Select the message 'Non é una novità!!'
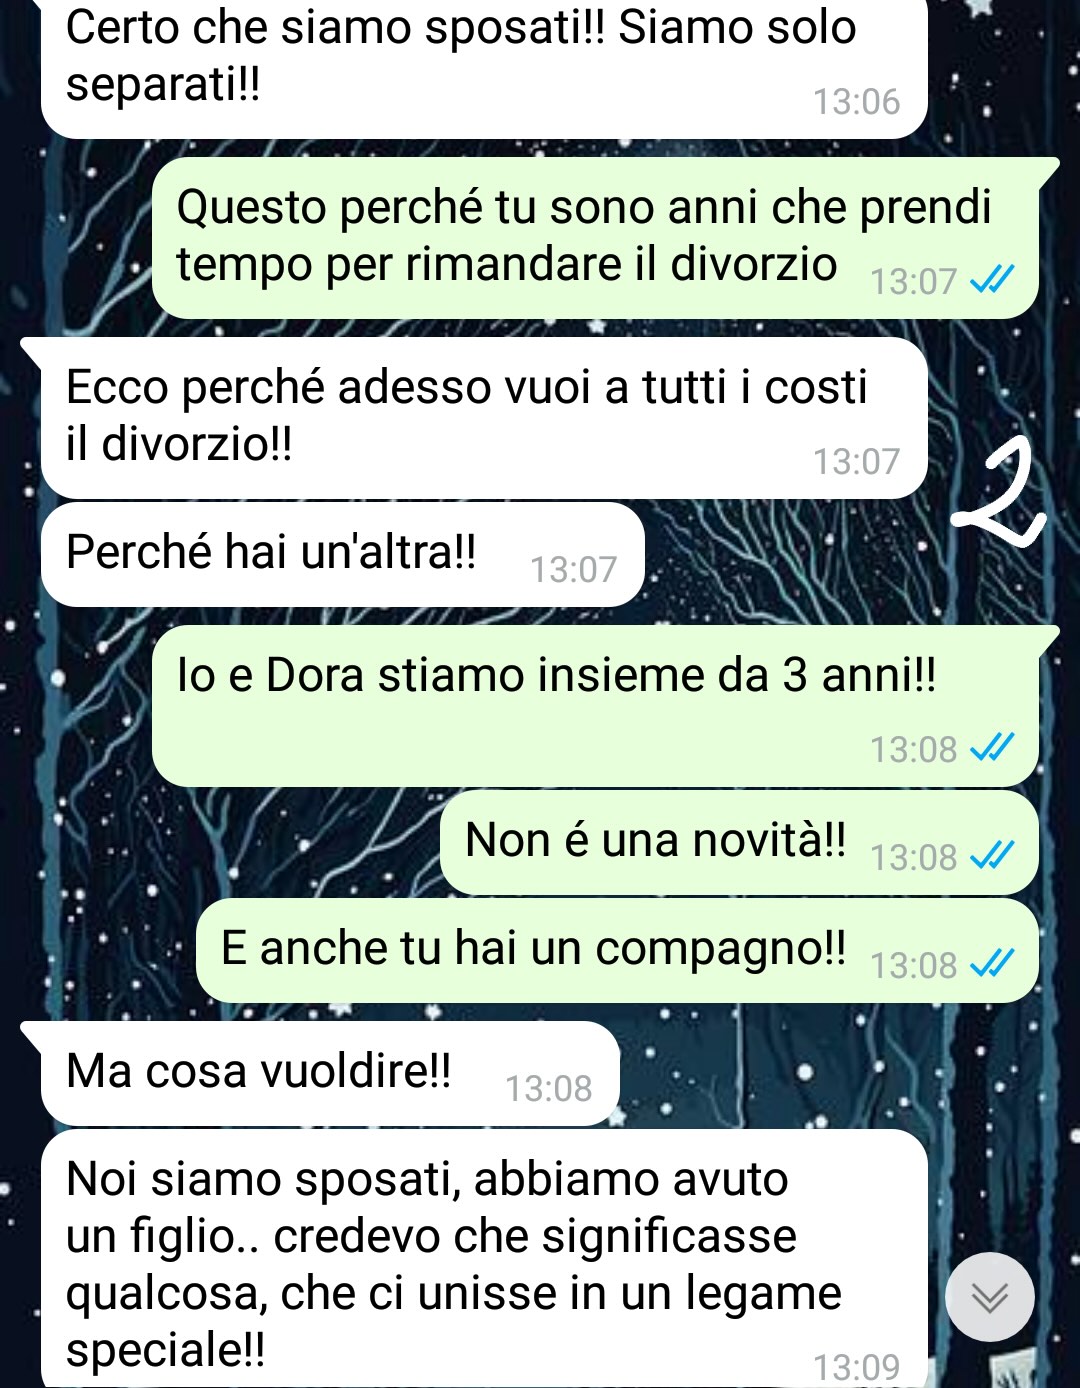Screen dimensions: 1080x1388 pyautogui.click(x=739, y=842)
